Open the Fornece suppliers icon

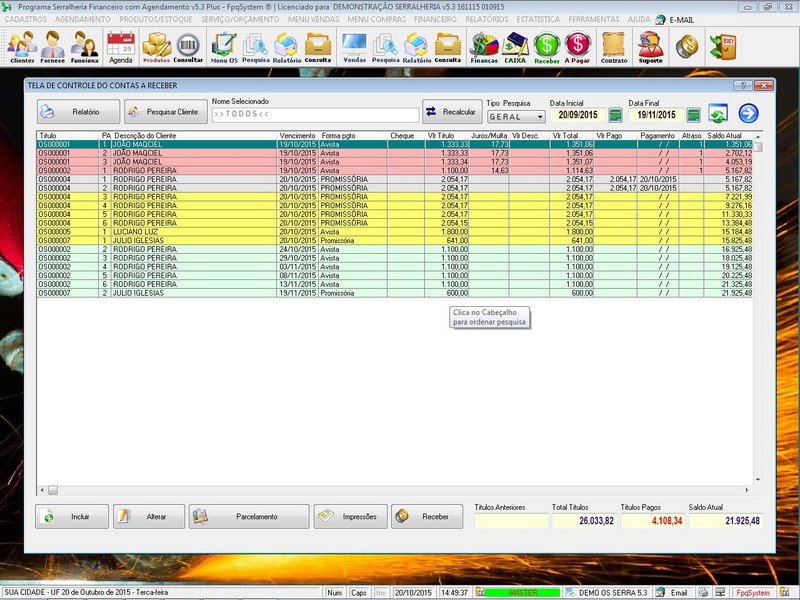53,47
